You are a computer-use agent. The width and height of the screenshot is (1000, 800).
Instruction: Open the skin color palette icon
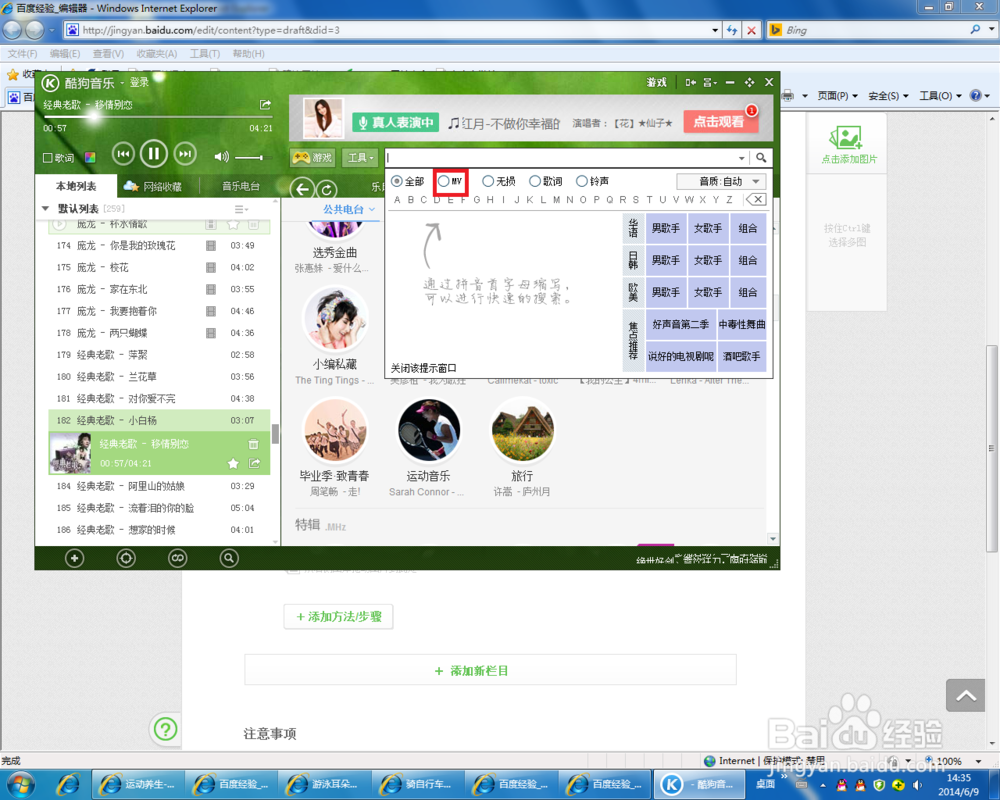point(91,158)
